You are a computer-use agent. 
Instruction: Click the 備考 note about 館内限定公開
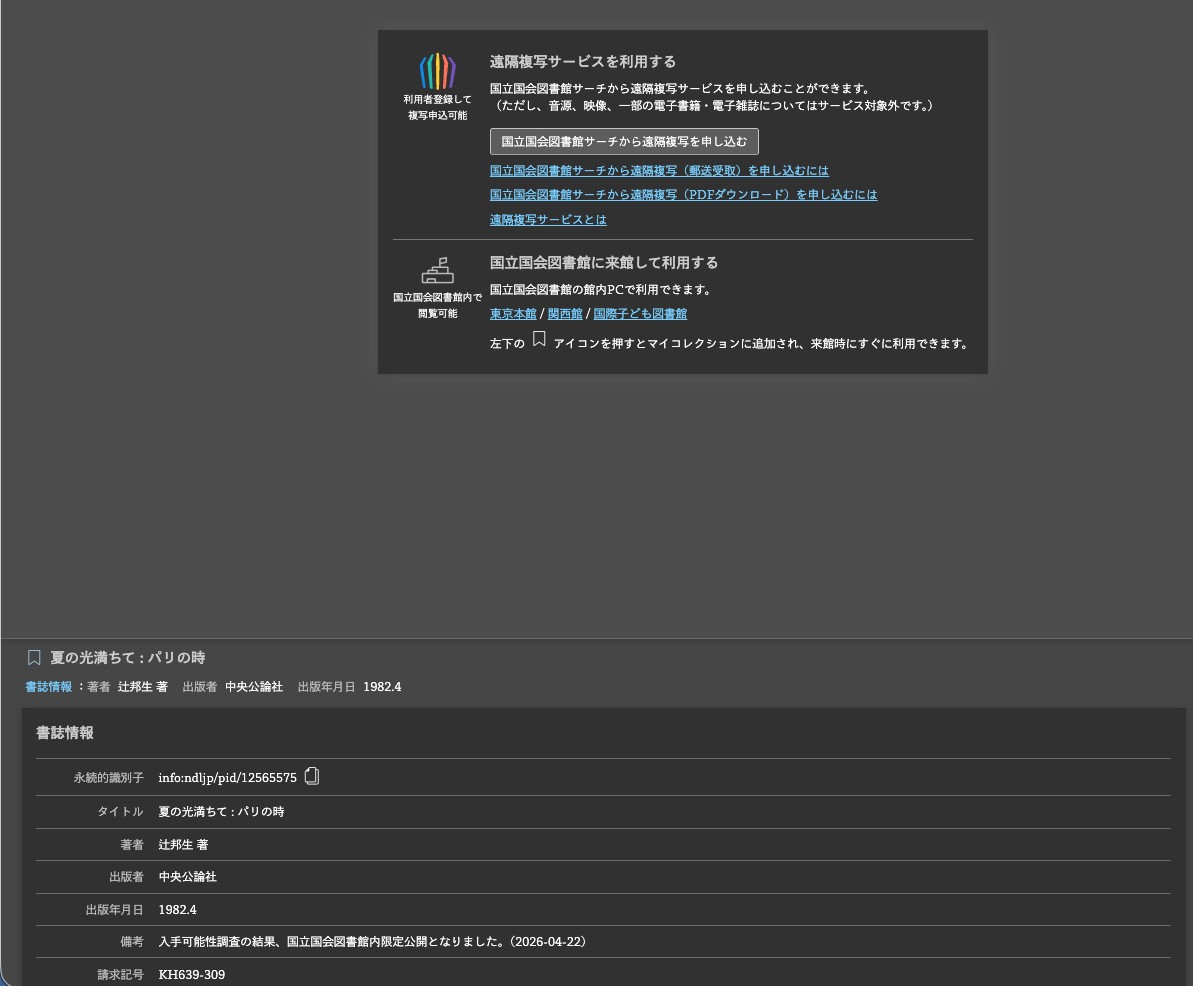pos(374,942)
